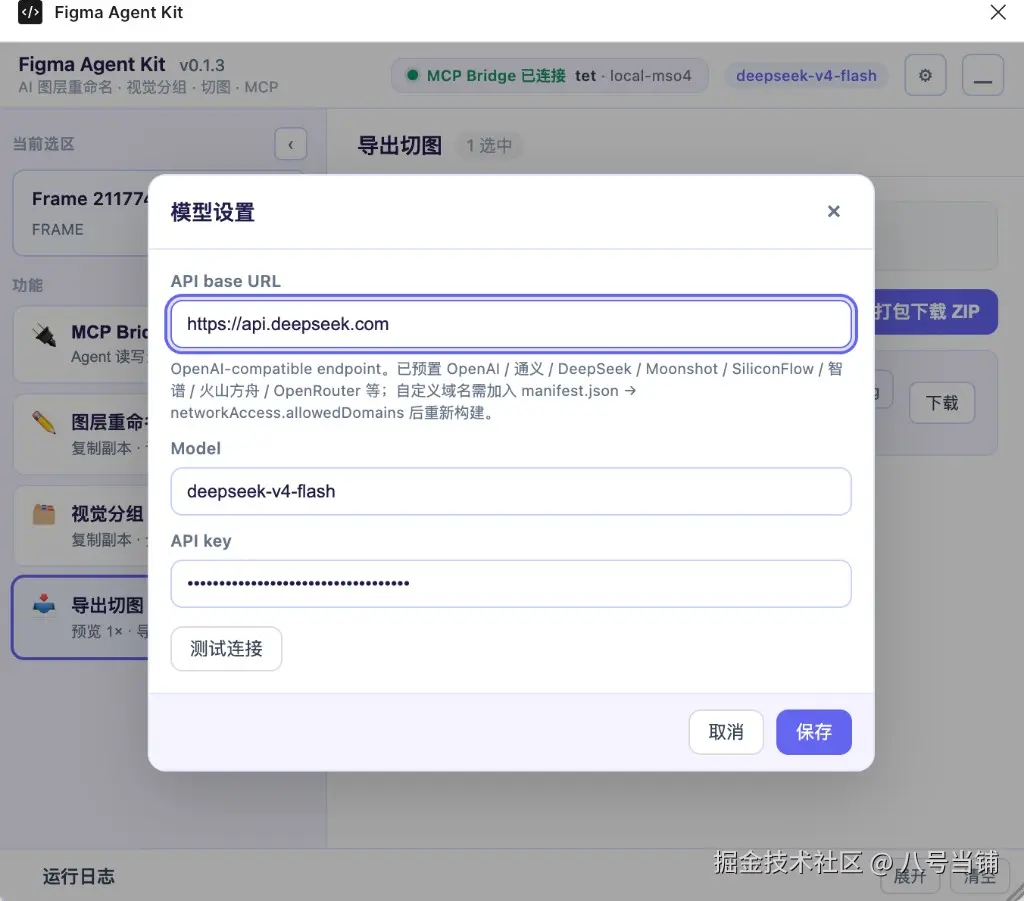
Task: Cancel with the 取消 button
Action: click(x=726, y=732)
